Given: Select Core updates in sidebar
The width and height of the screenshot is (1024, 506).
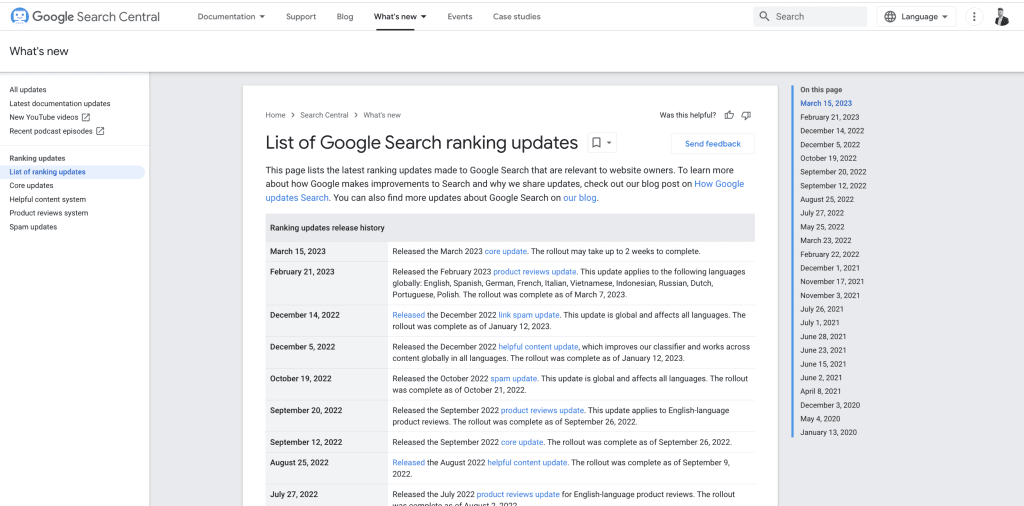Looking at the screenshot, I should [x=31, y=185].
